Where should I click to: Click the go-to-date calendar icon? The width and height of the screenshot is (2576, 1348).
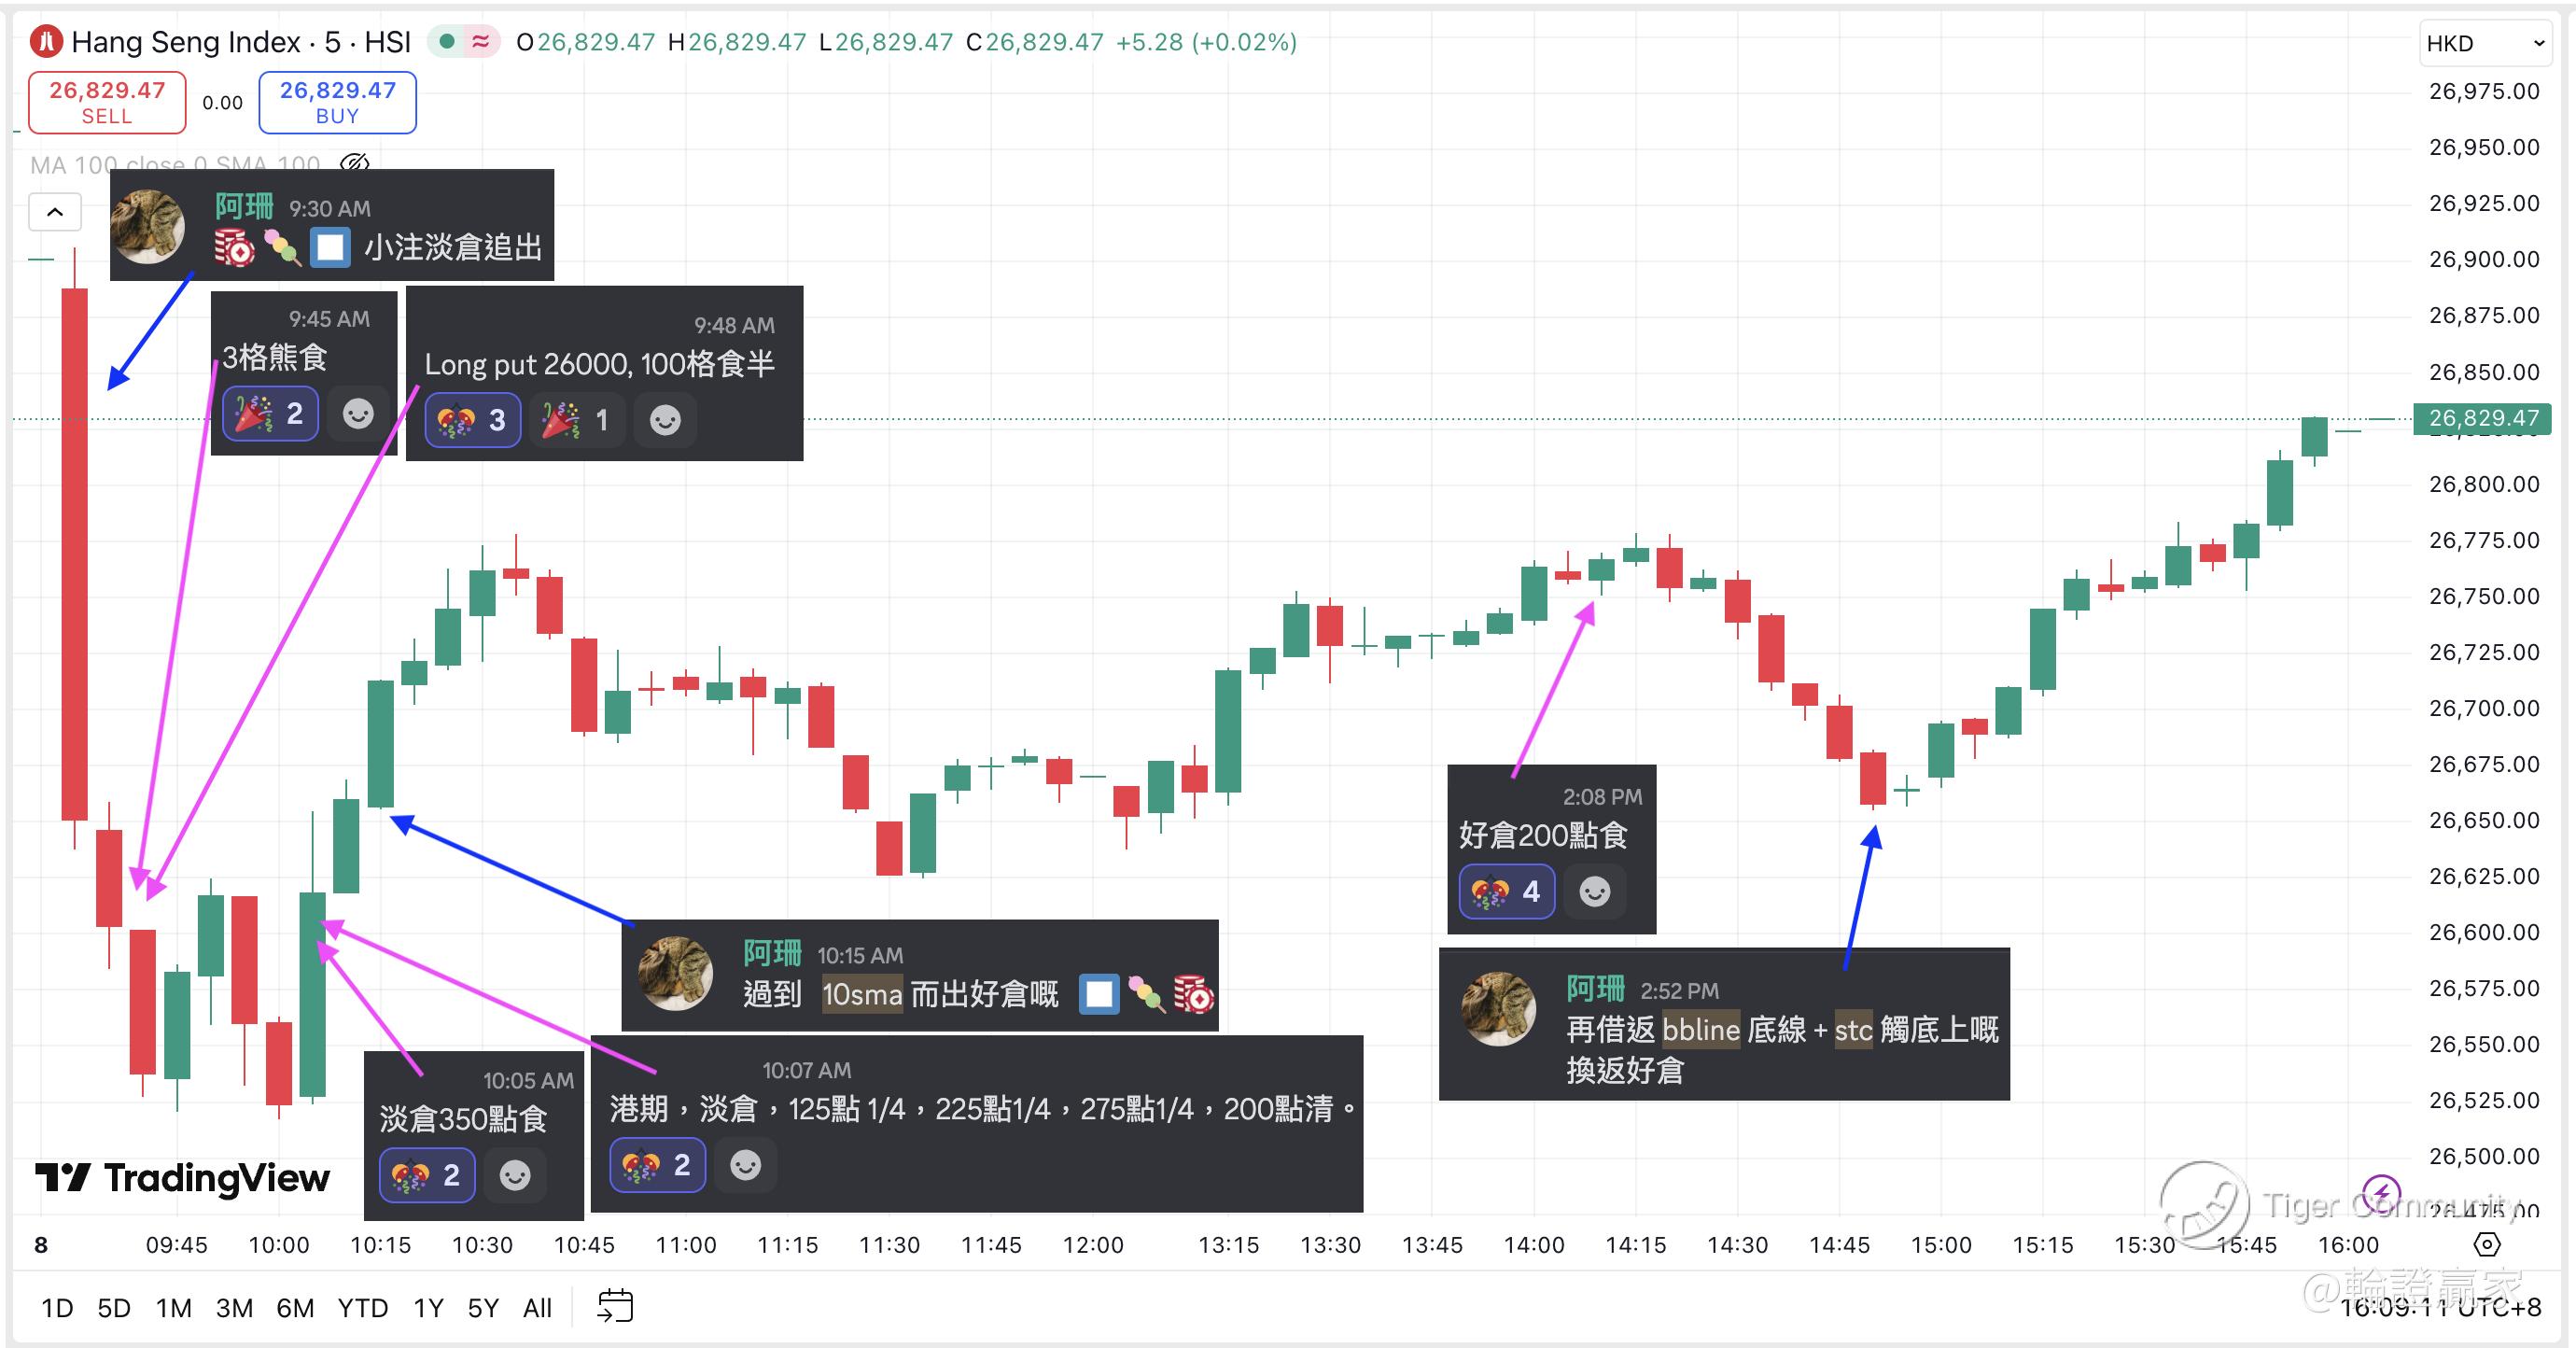[615, 1306]
